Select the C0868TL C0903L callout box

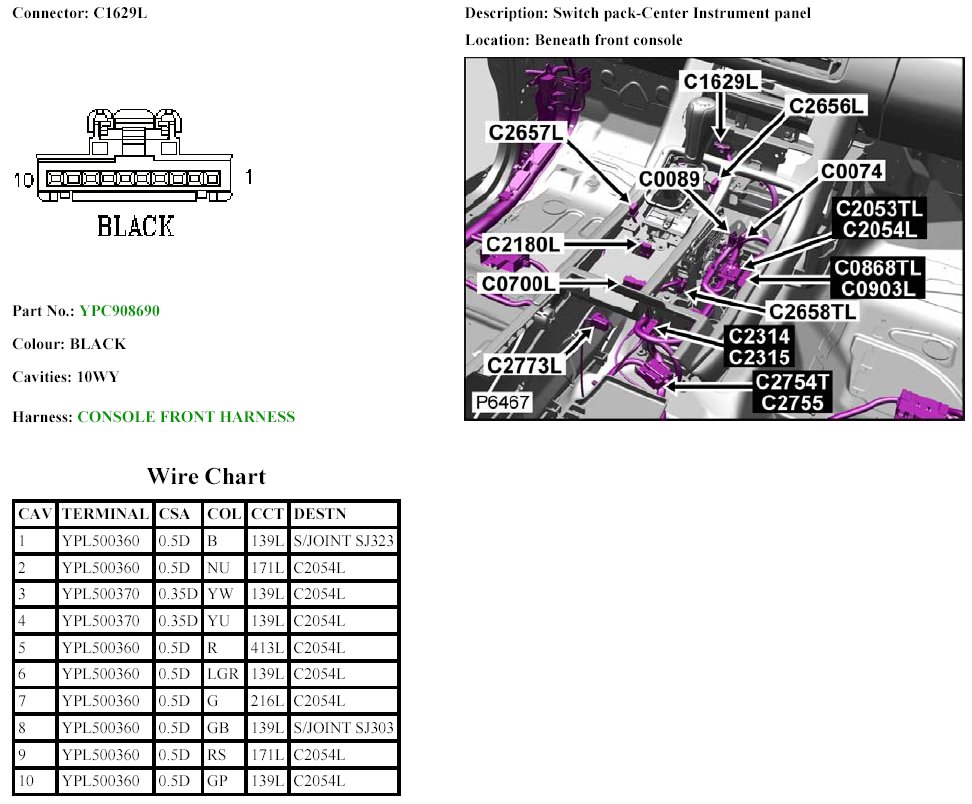click(x=879, y=277)
